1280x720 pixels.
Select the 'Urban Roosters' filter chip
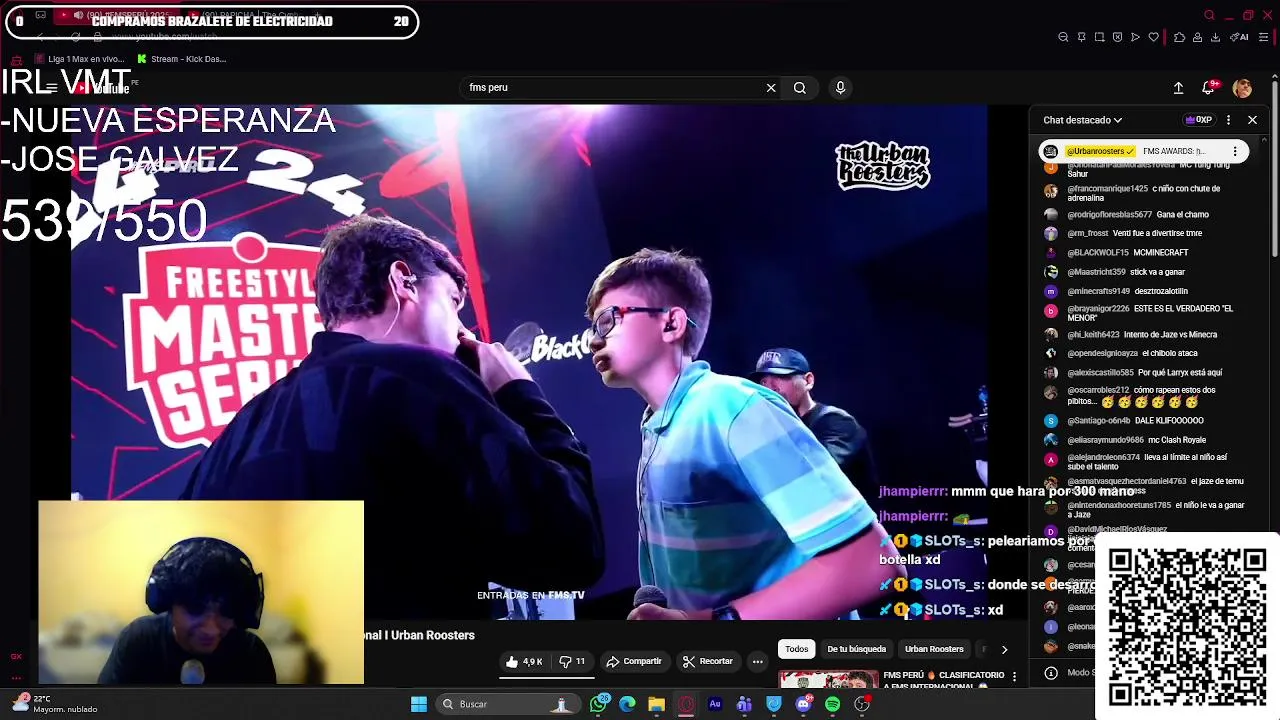[x=934, y=649]
